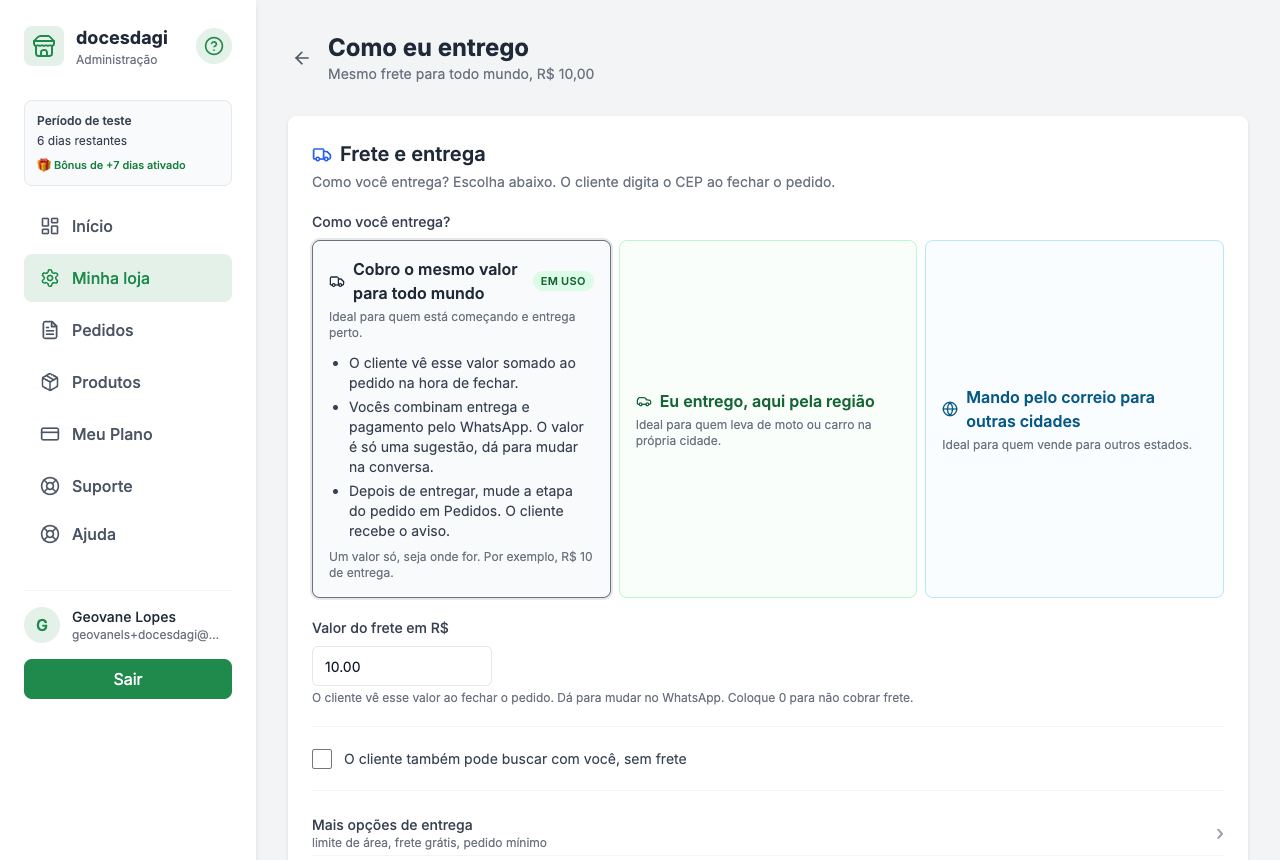Select 'Cobro o mesmo valor para todo mundo' card
Screen dimensions: 1280x860
(x=461, y=419)
